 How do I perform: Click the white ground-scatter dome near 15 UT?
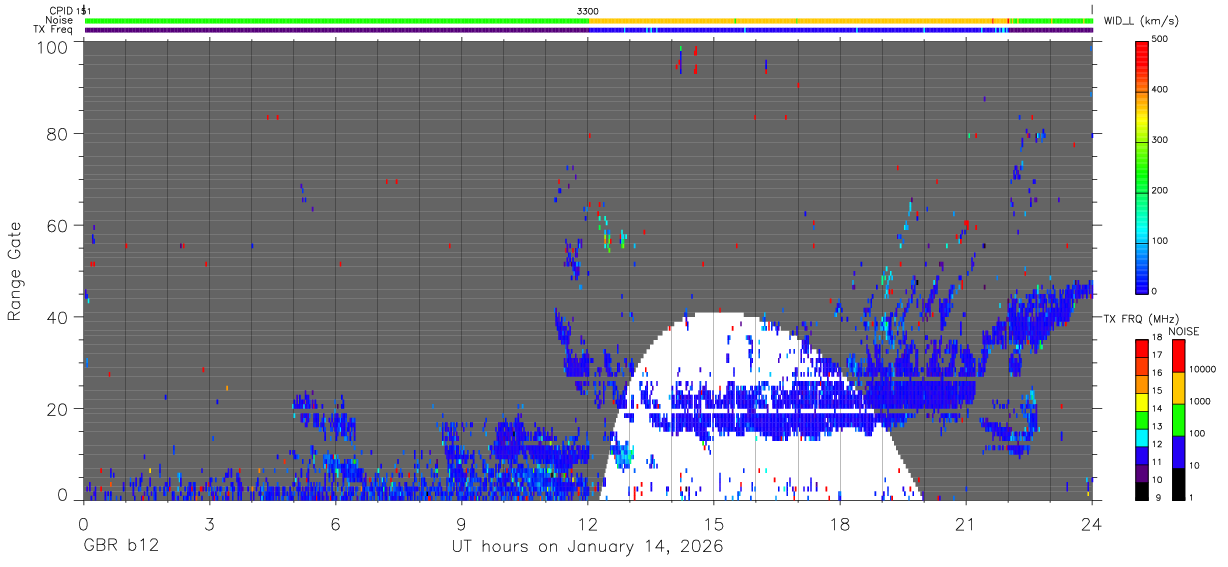(x=760, y=406)
